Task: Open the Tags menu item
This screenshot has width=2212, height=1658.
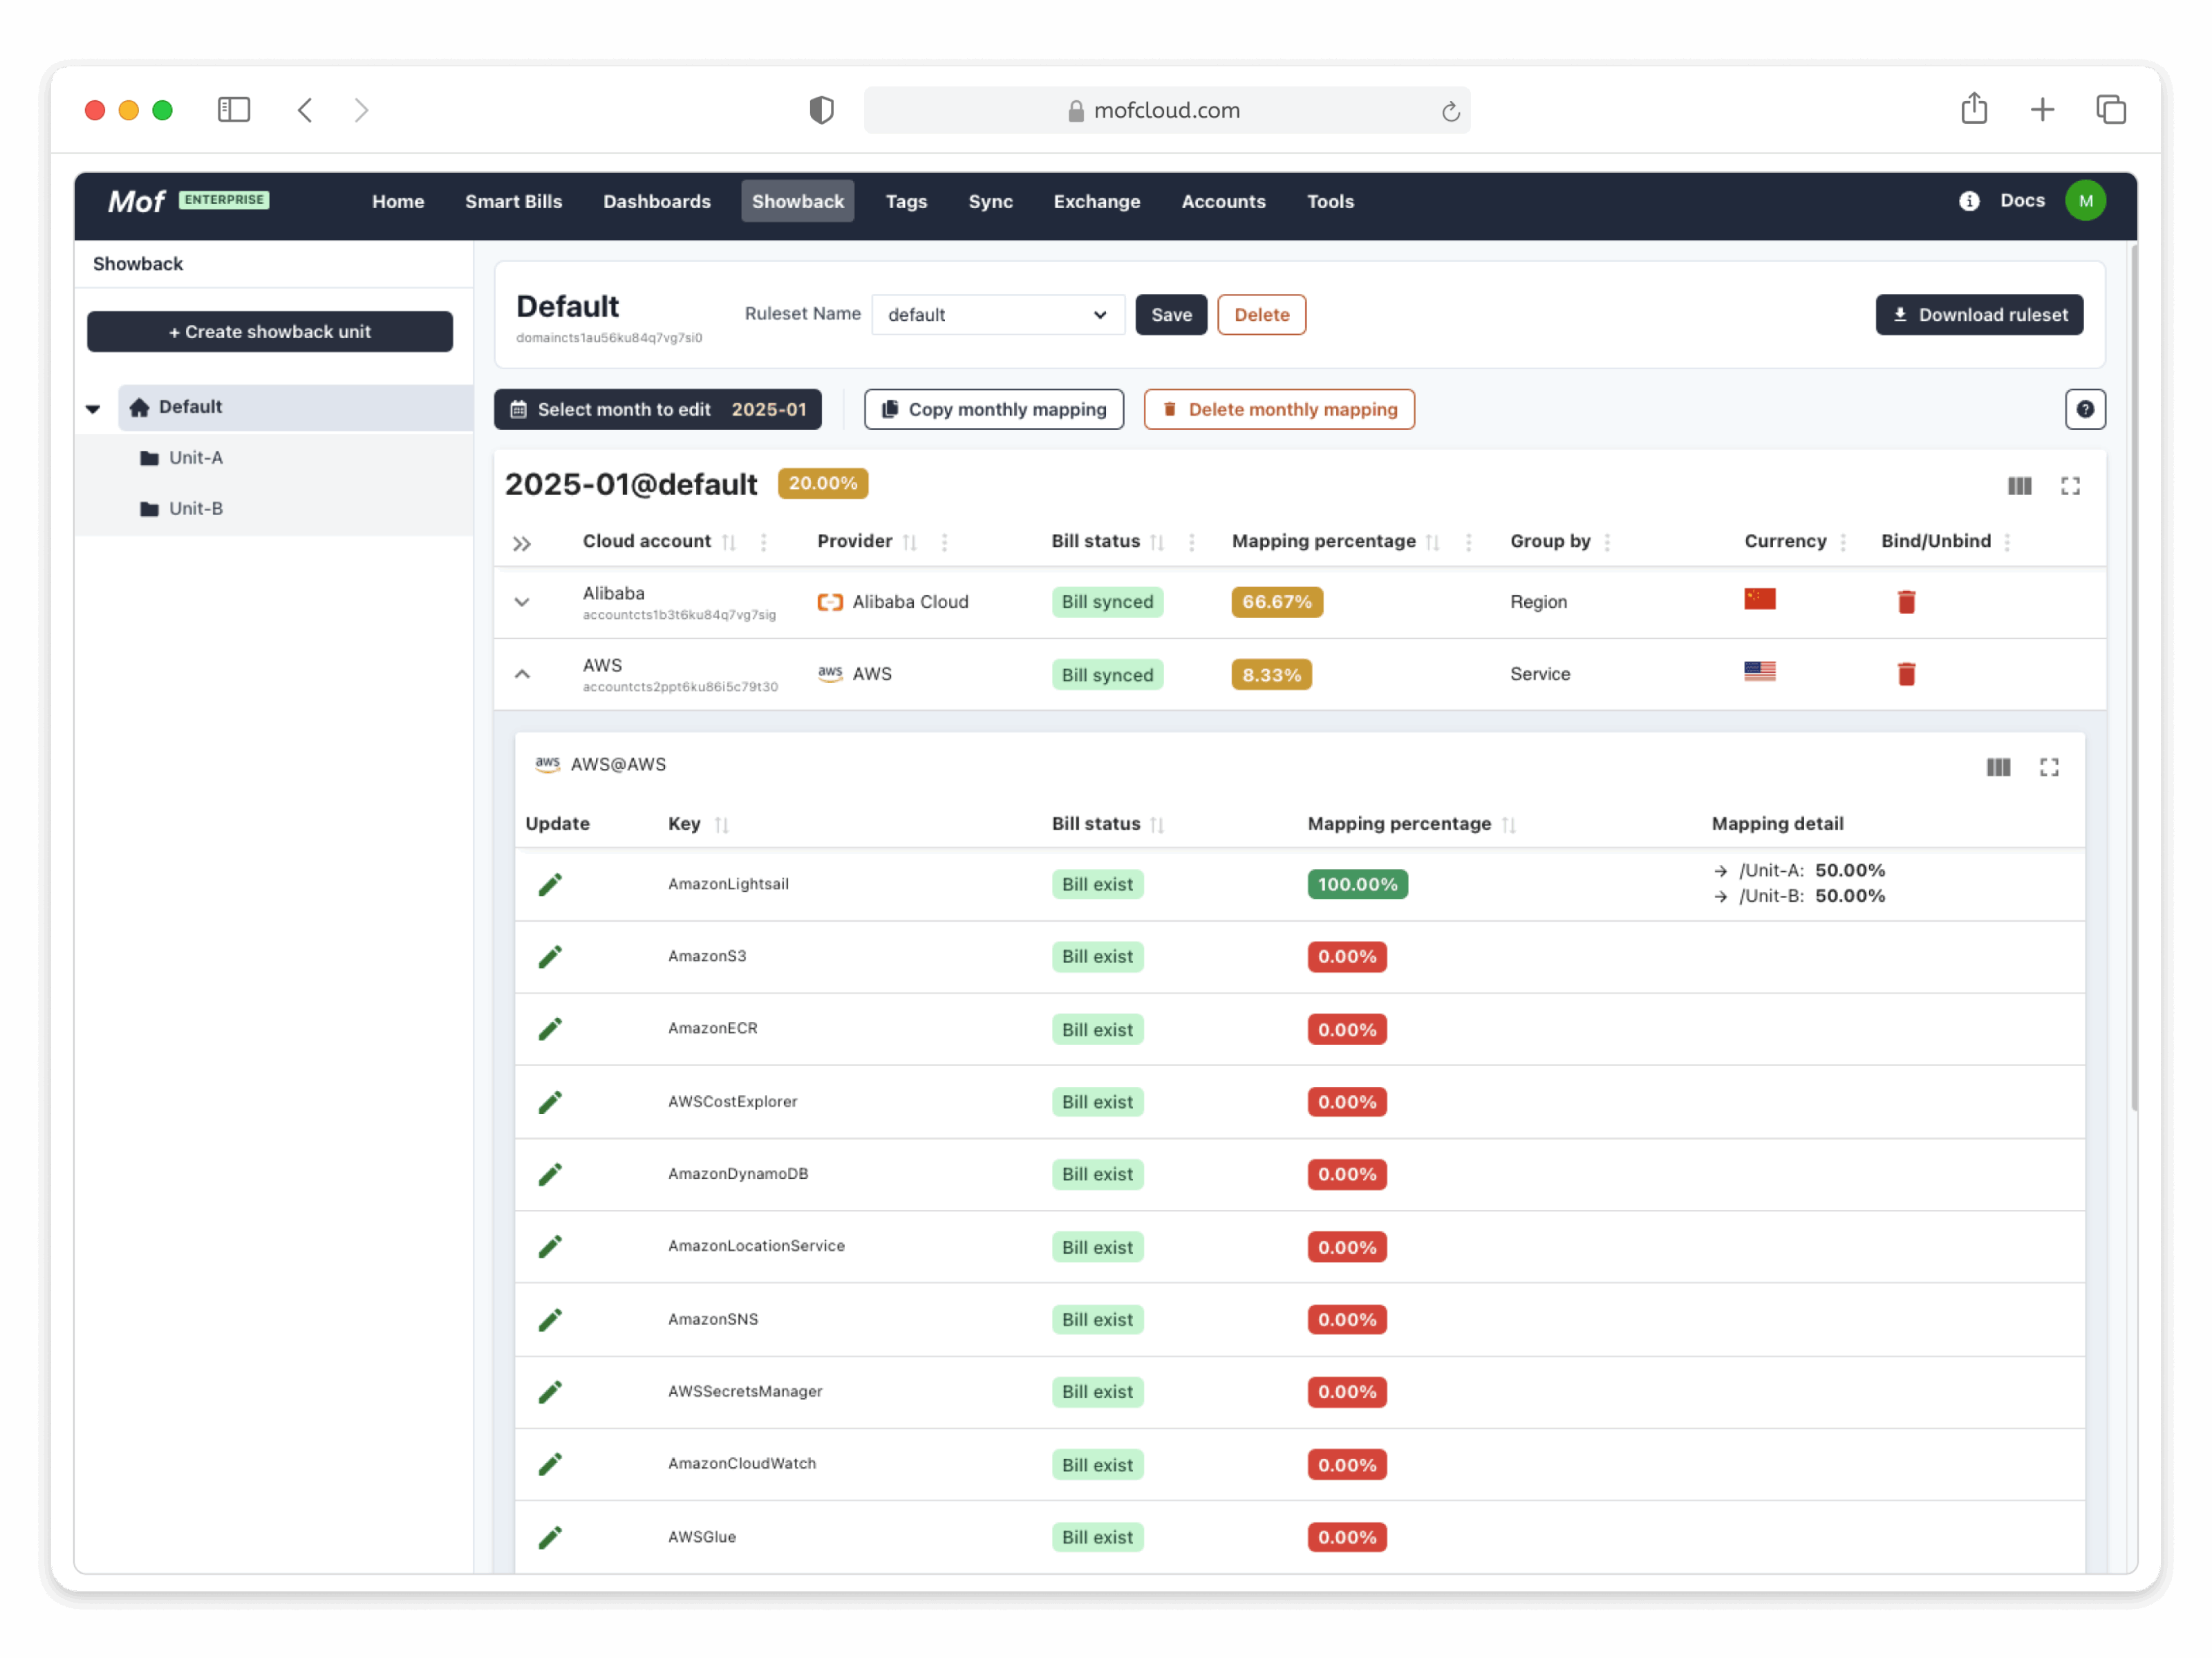Action: (x=906, y=202)
